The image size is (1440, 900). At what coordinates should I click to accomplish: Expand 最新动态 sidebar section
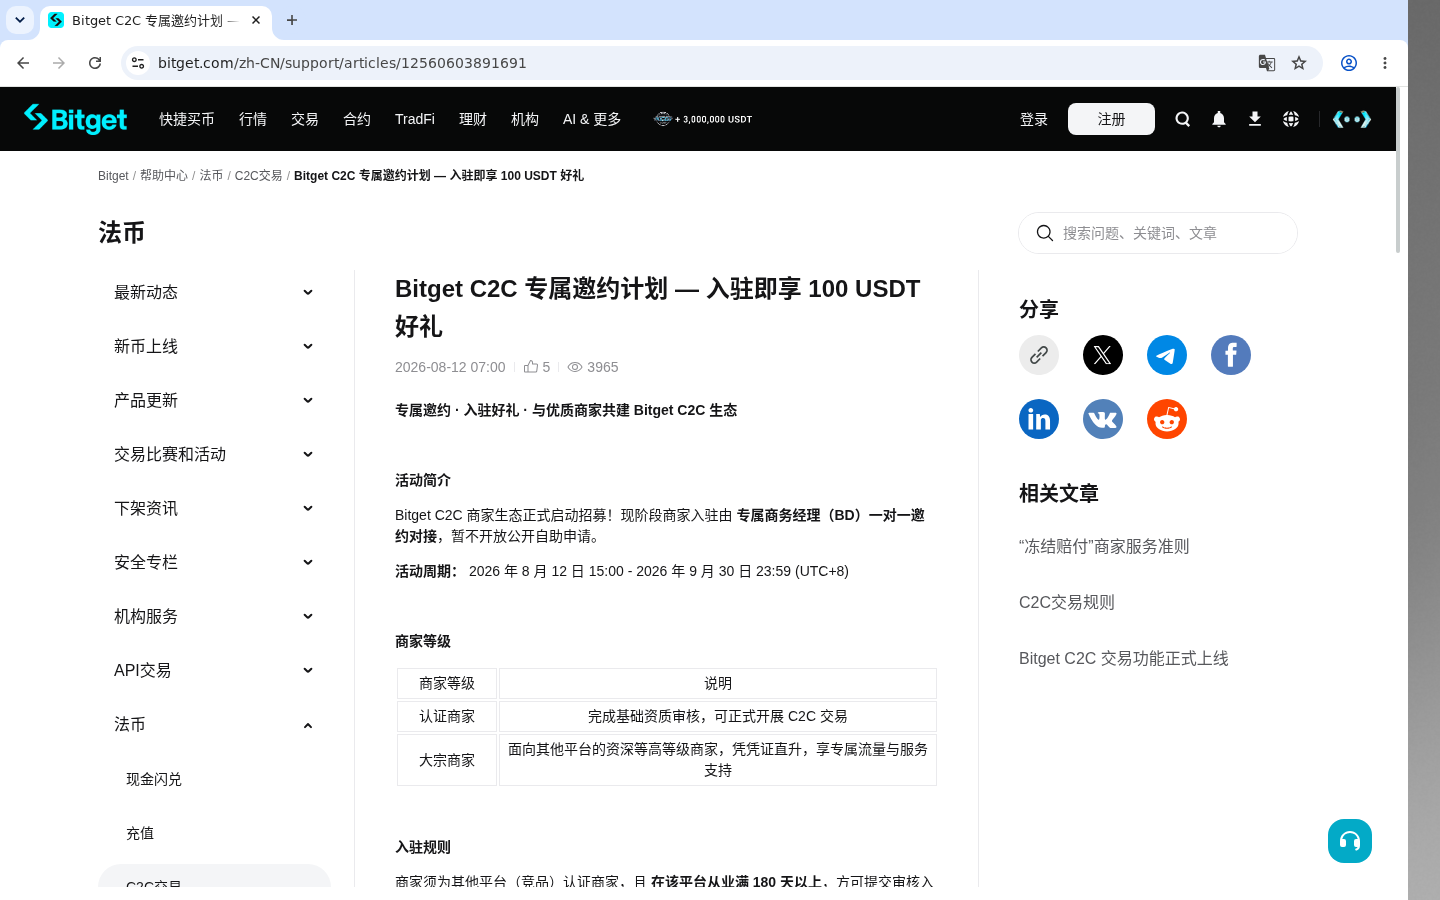coord(214,292)
